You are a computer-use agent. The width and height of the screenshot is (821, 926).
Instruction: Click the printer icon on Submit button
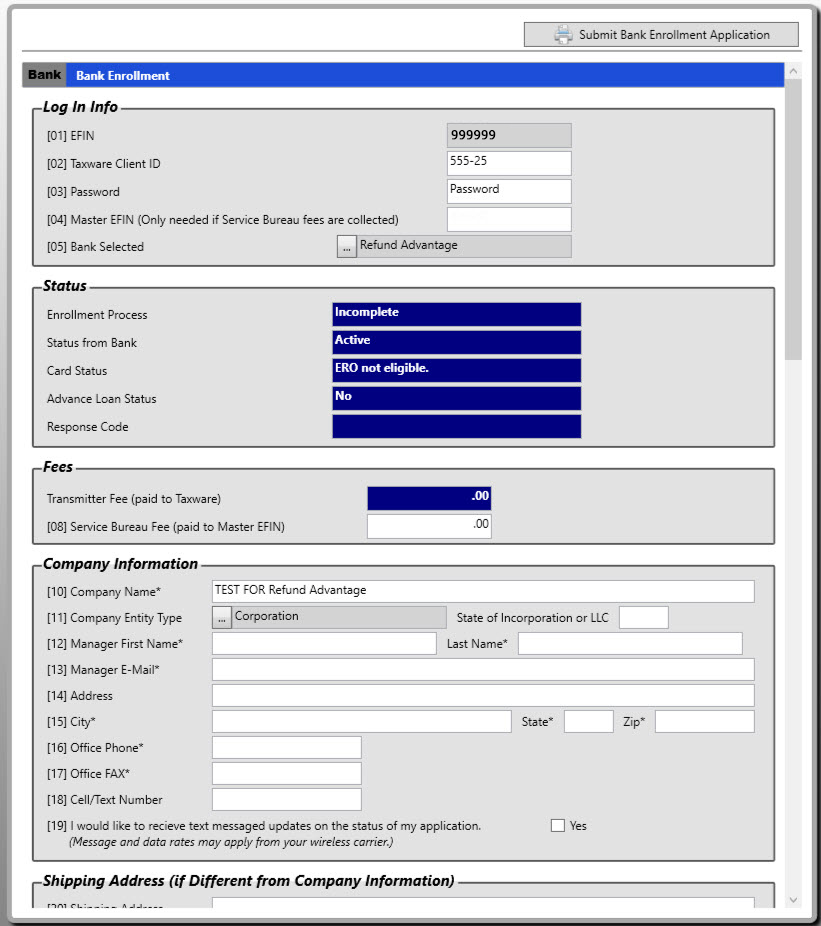point(563,35)
